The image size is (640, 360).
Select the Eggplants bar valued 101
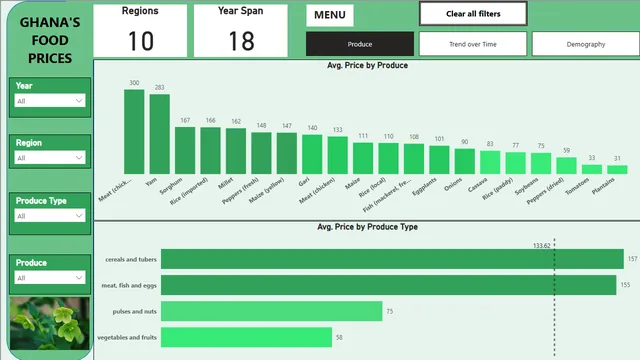click(x=439, y=160)
